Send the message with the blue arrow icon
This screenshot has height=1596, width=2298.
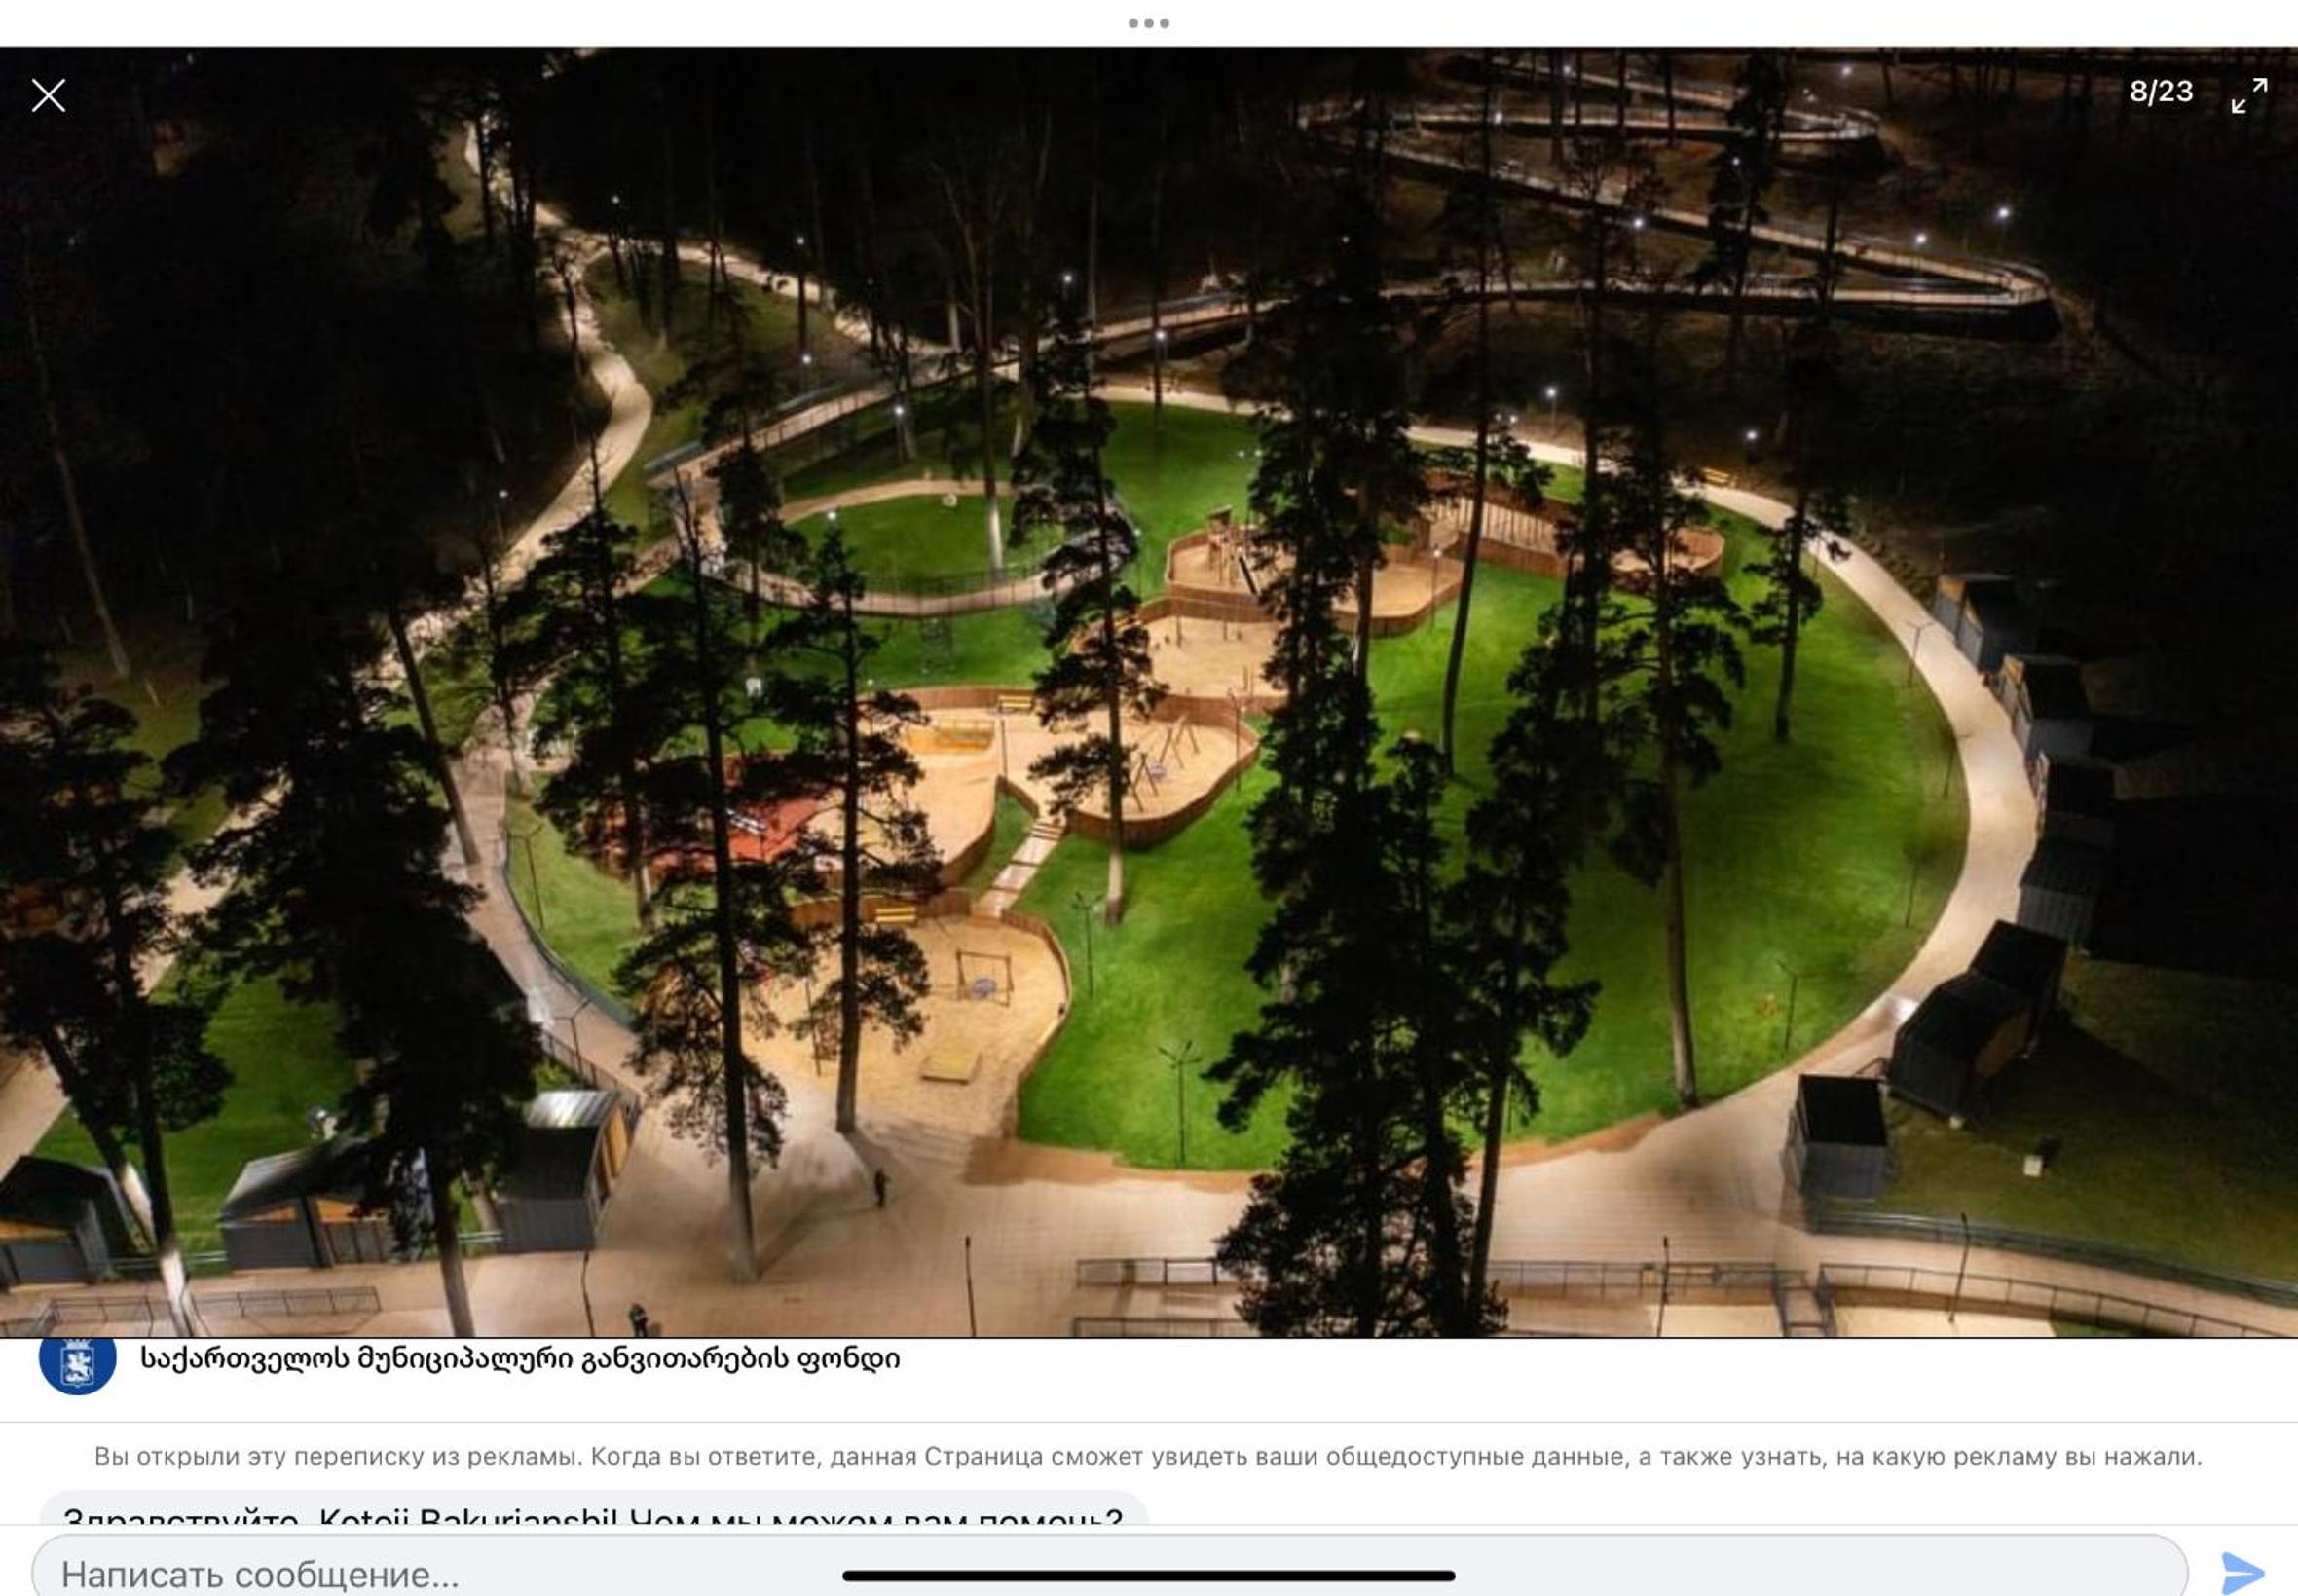(2243, 1573)
